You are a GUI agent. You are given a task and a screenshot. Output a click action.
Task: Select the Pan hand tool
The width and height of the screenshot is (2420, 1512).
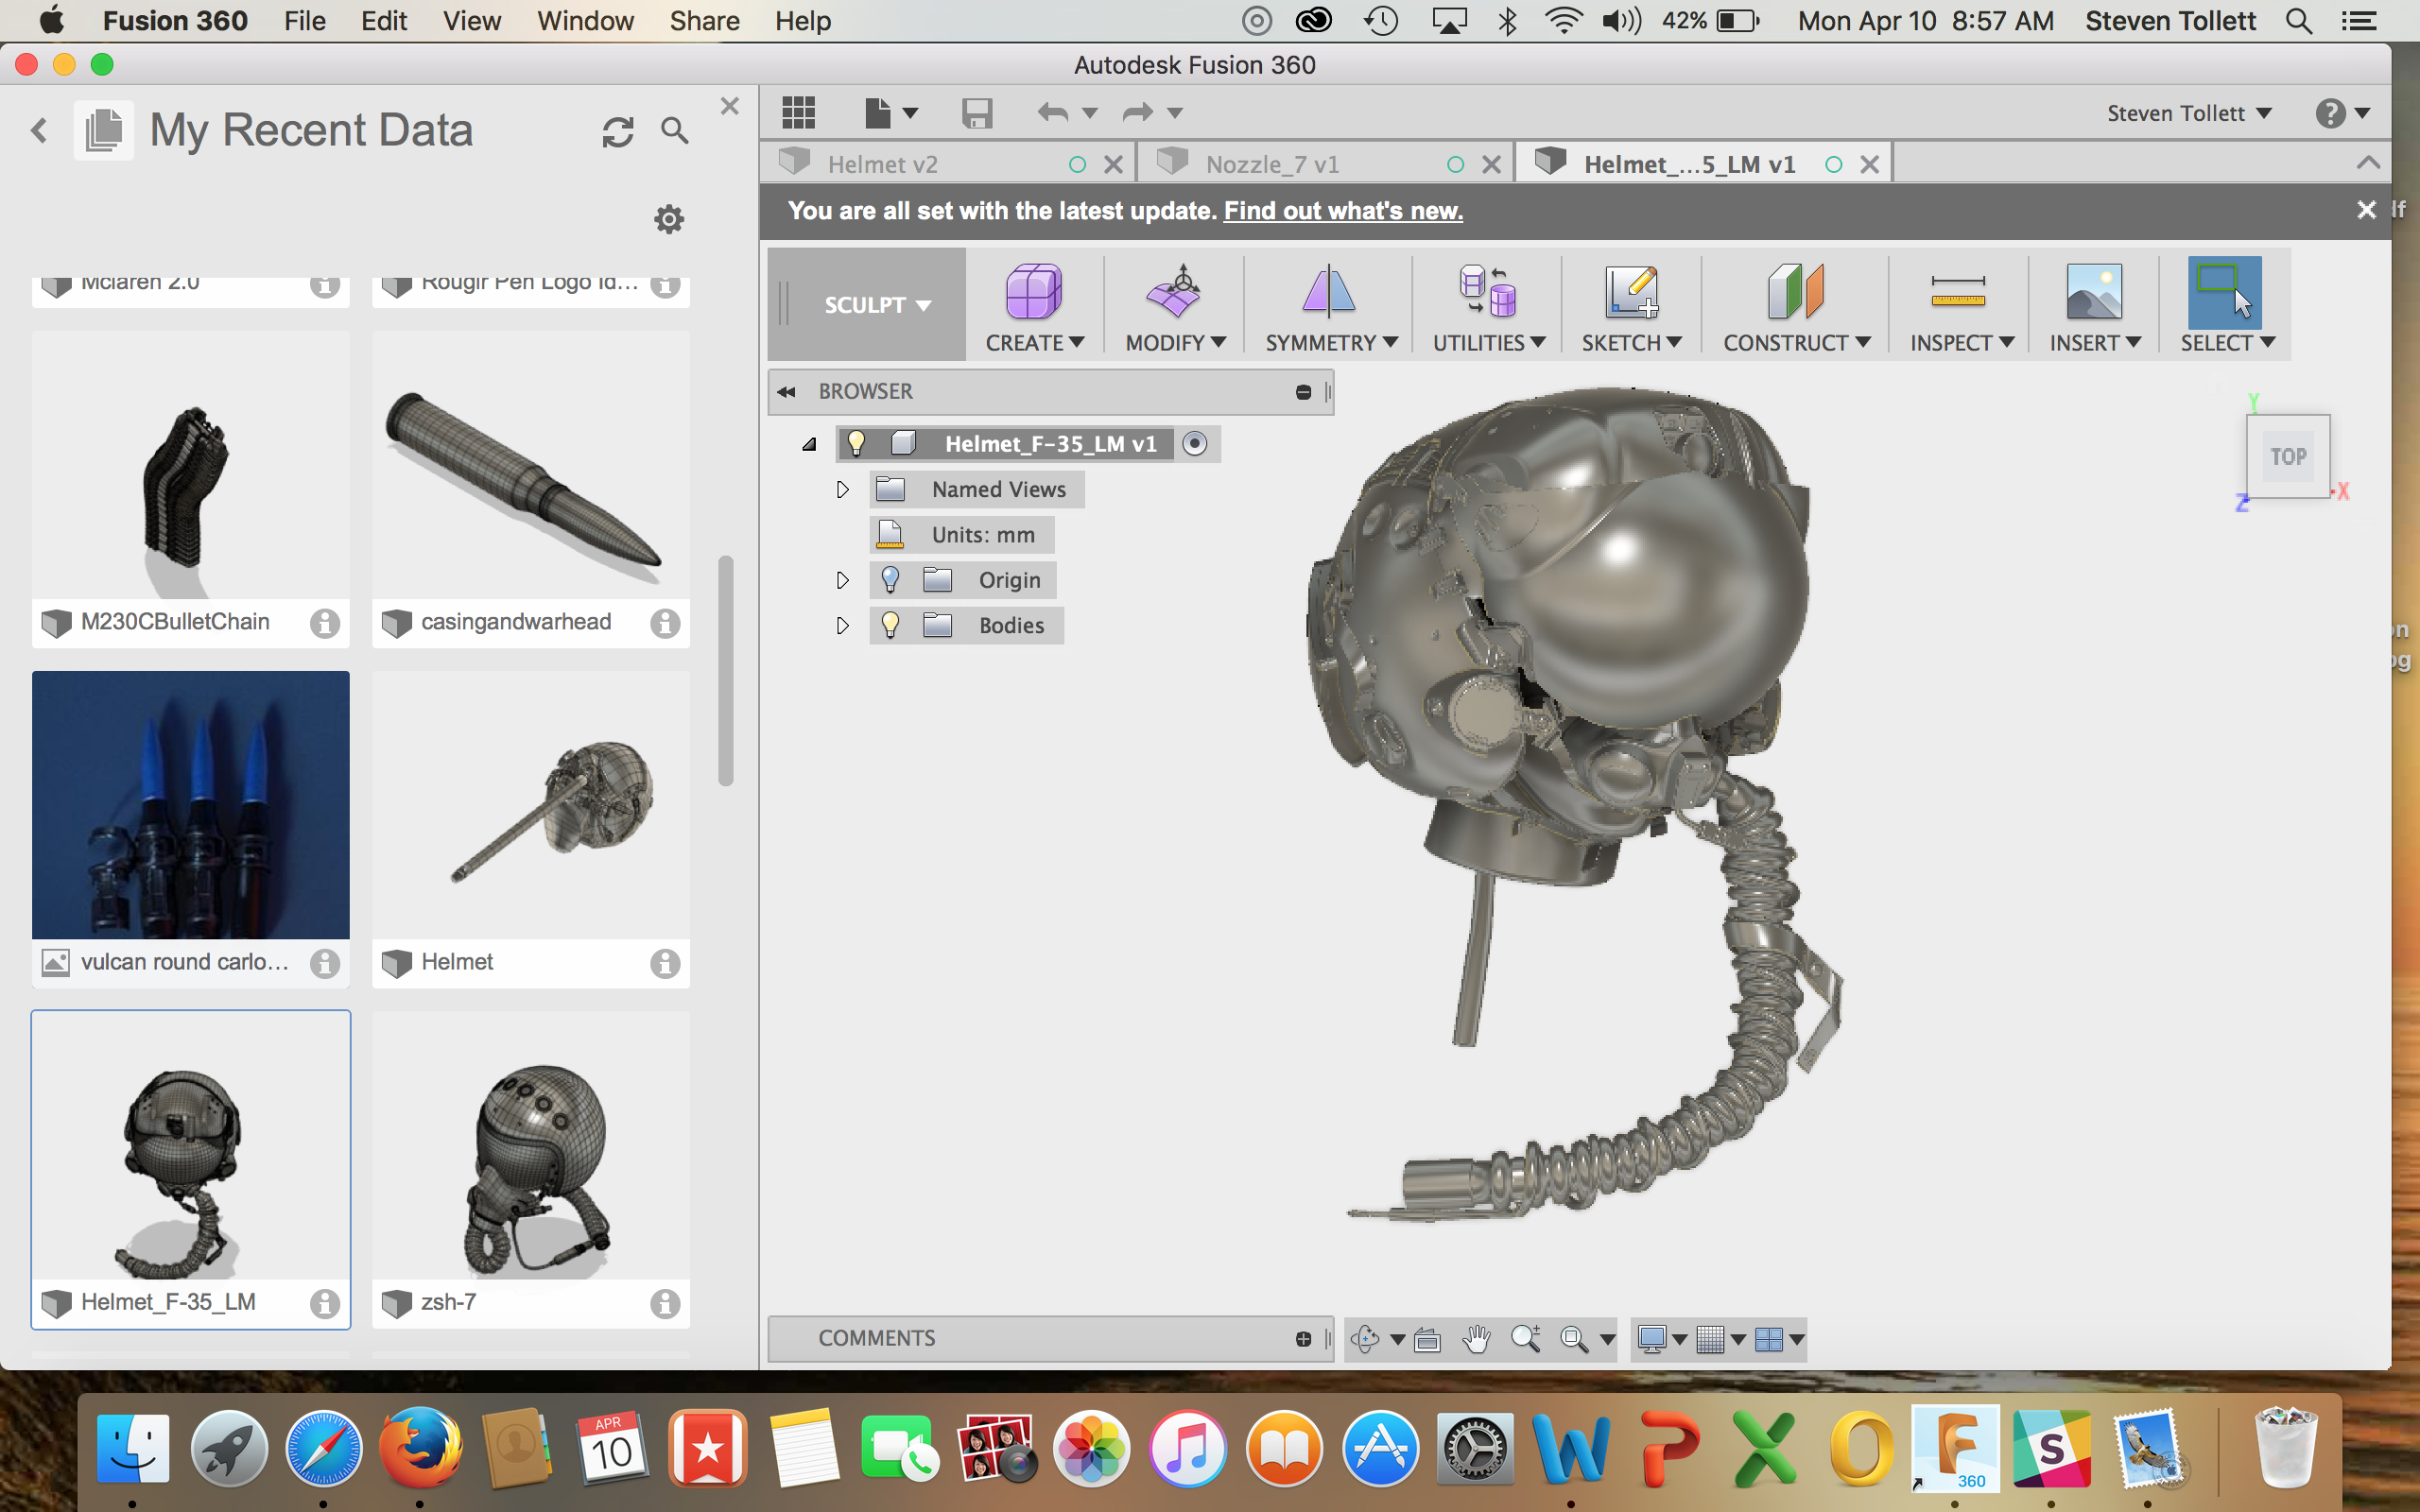coord(1476,1338)
